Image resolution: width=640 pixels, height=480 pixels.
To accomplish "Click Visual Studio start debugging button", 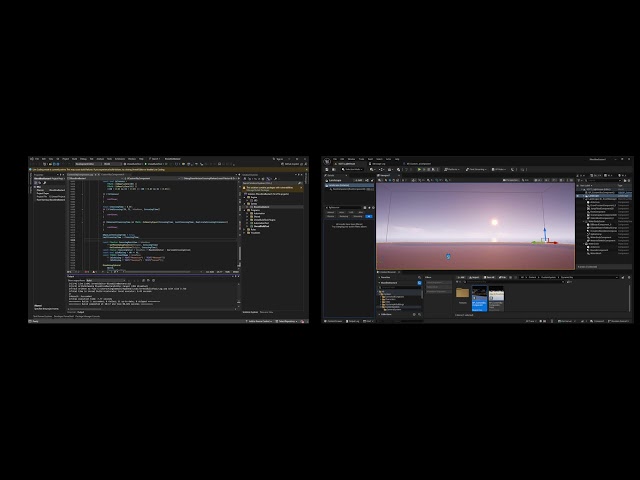I will (x=153, y=164).
